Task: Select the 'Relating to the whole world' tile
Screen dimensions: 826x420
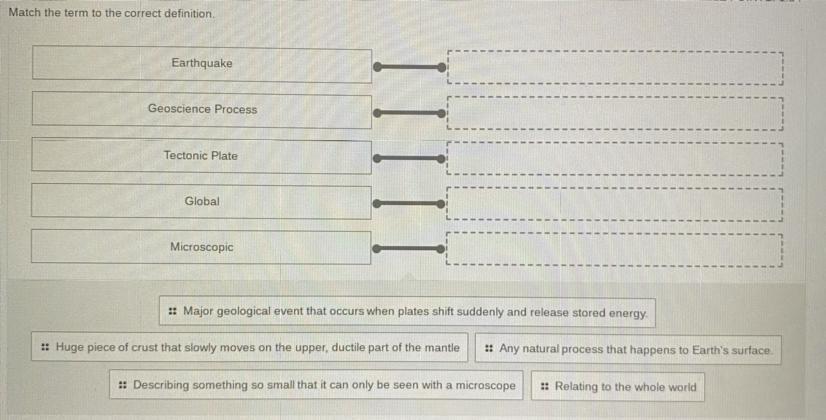Action: [617, 387]
